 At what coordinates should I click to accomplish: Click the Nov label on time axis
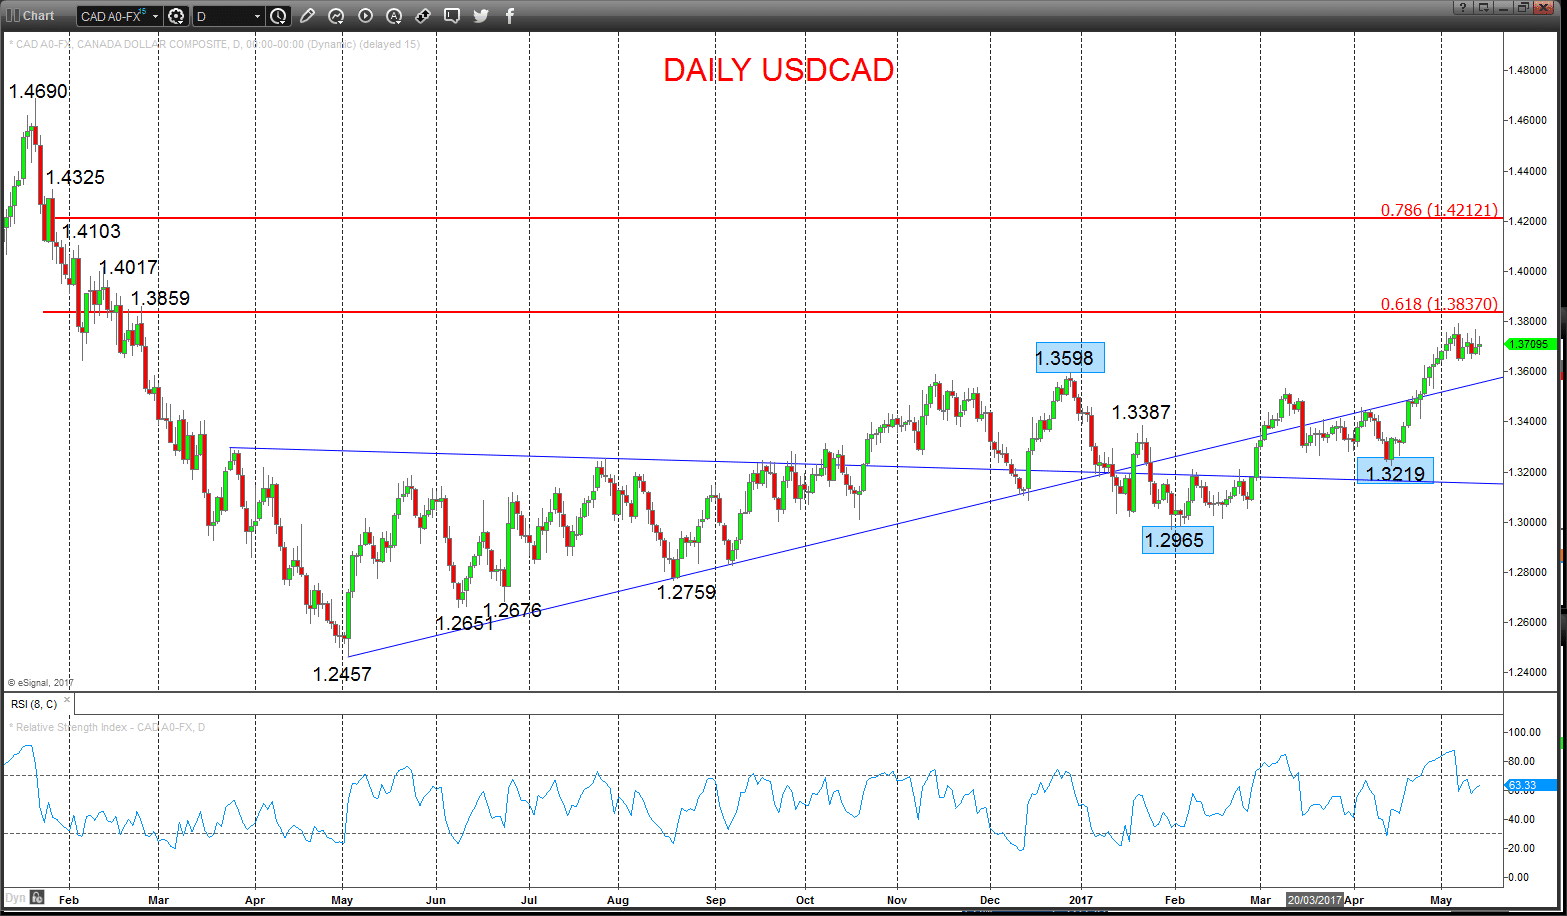tap(897, 900)
